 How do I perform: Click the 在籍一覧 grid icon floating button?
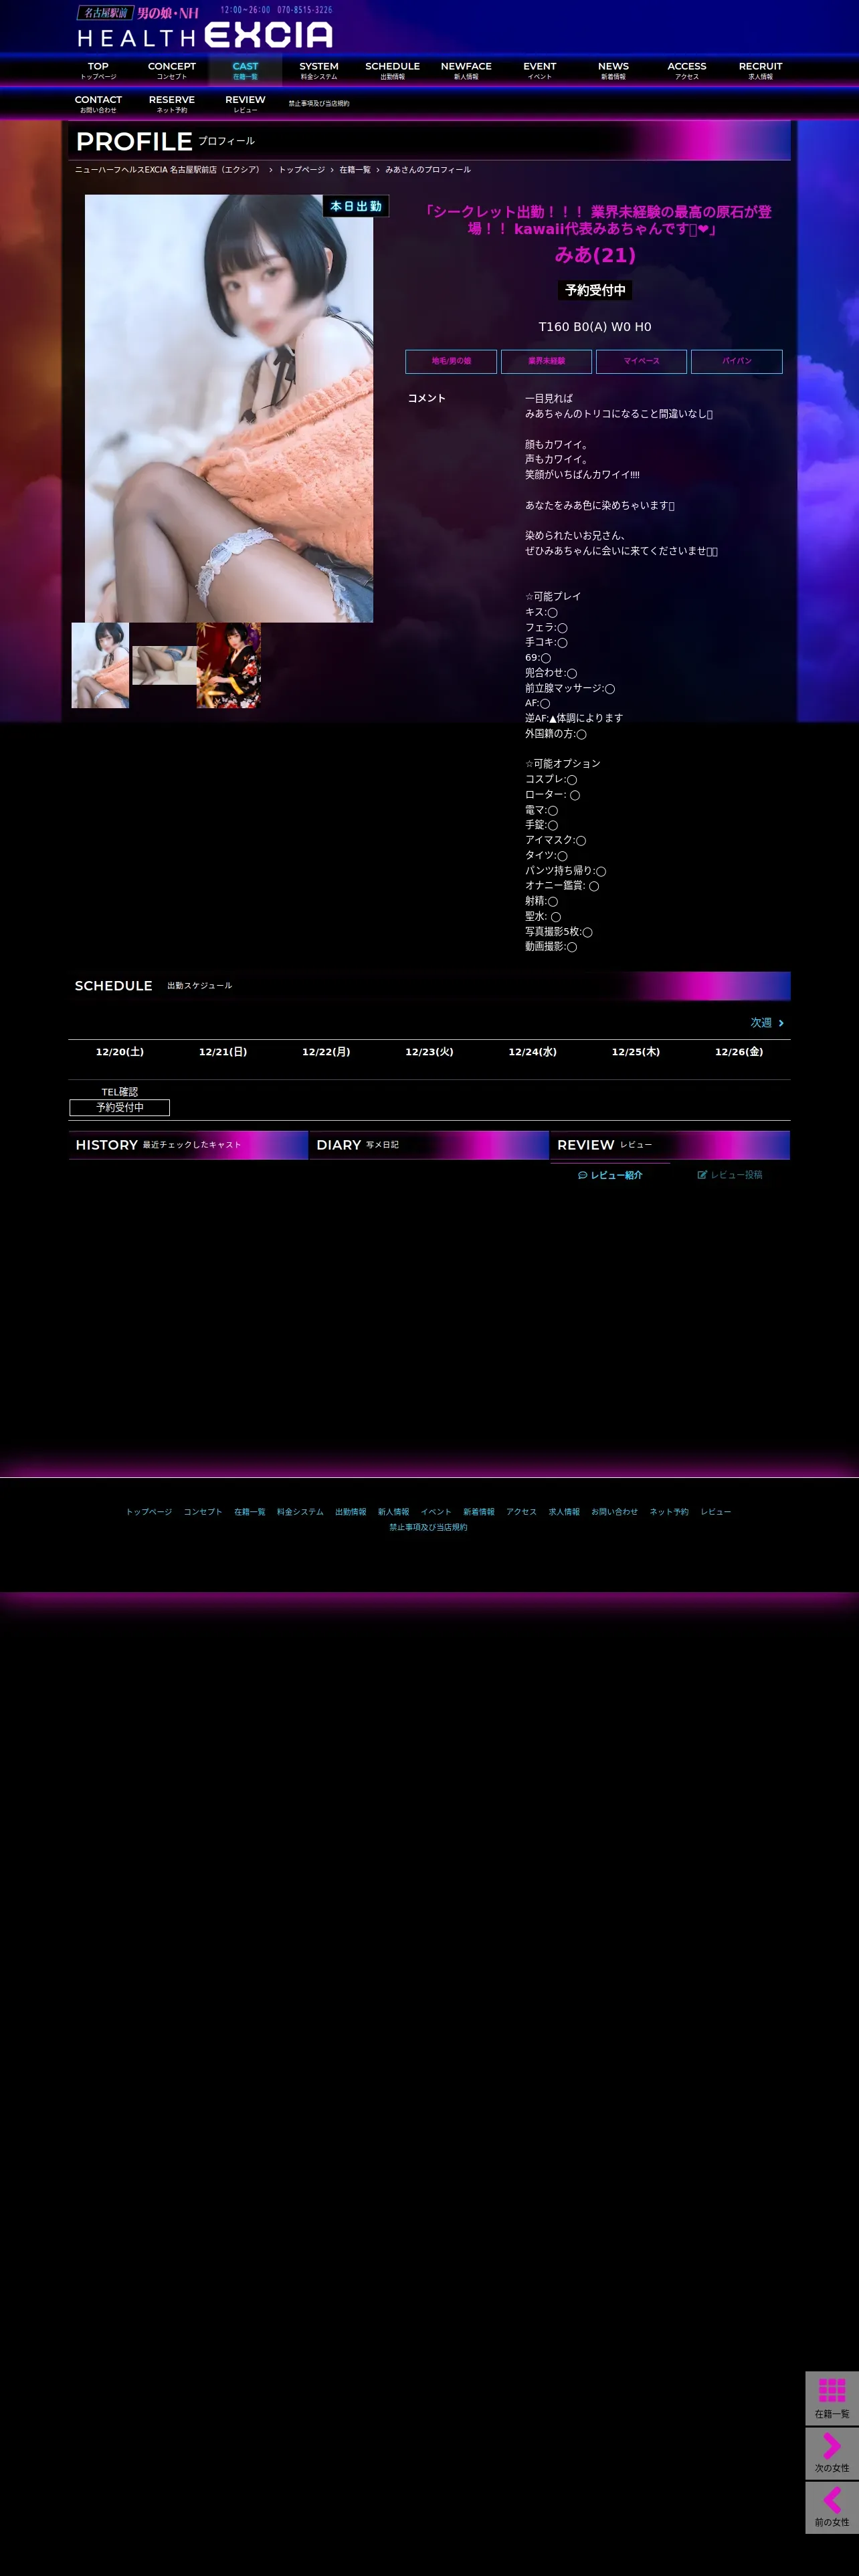[832, 2398]
